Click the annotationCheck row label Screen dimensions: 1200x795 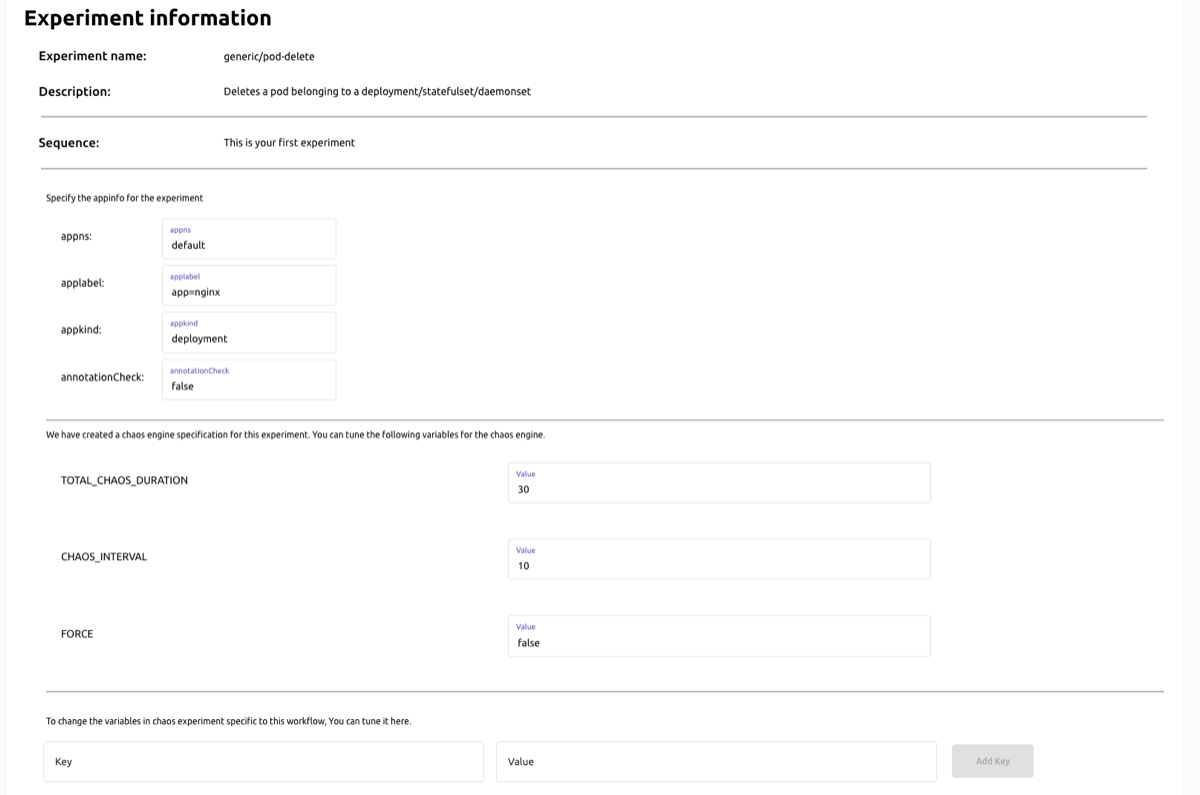click(x=102, y=377)
